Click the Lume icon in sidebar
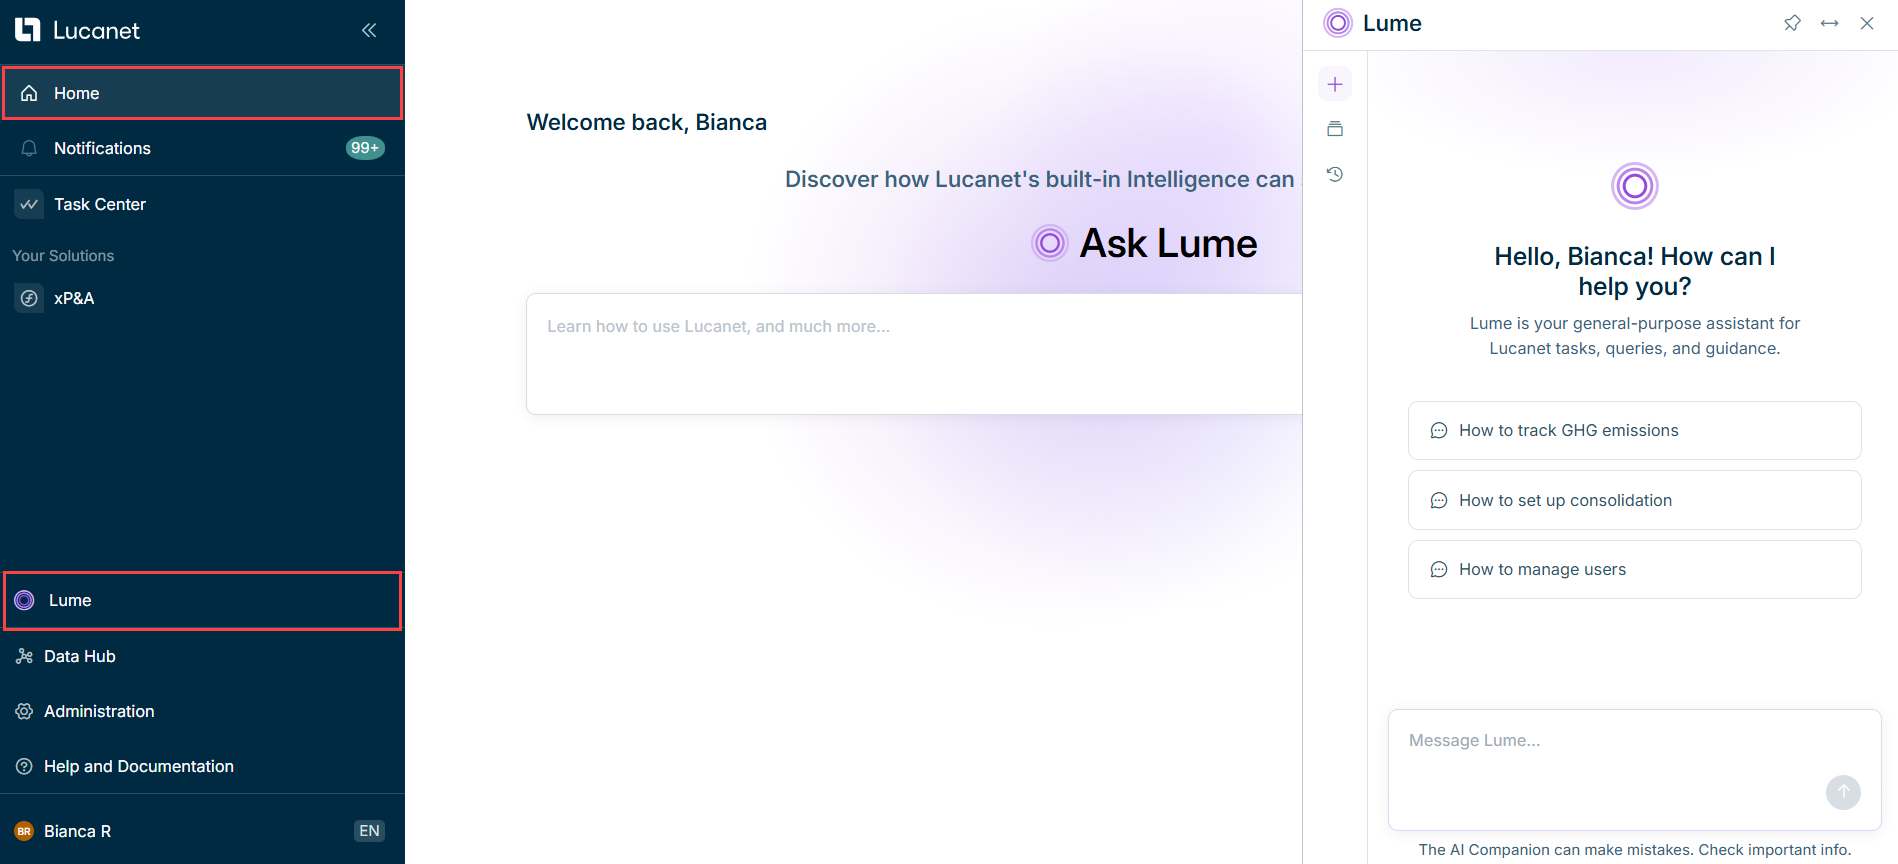1898x864 pixels. pyautogui.click(x=25, y=600)
